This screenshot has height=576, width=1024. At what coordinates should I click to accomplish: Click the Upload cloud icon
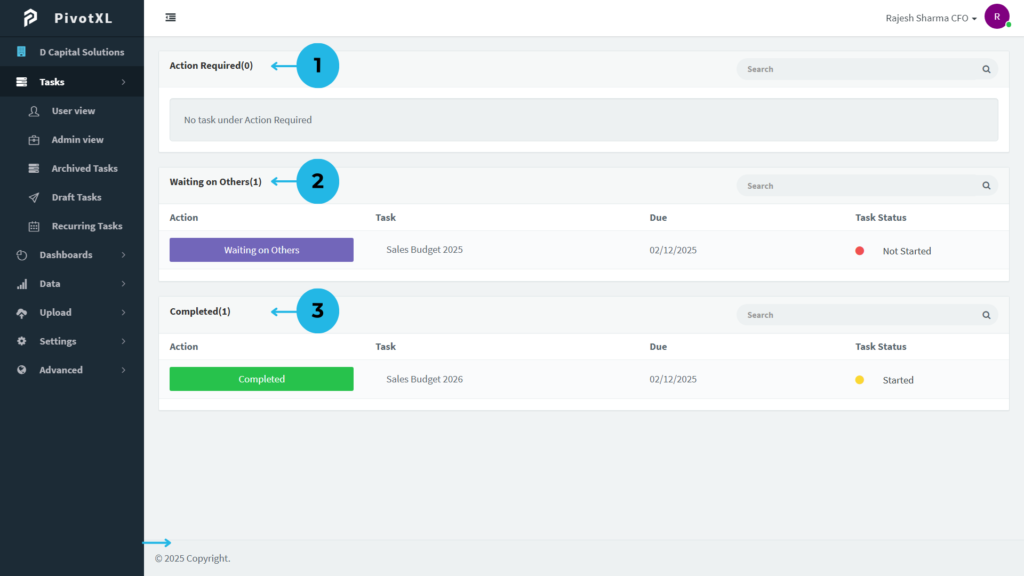22,313
